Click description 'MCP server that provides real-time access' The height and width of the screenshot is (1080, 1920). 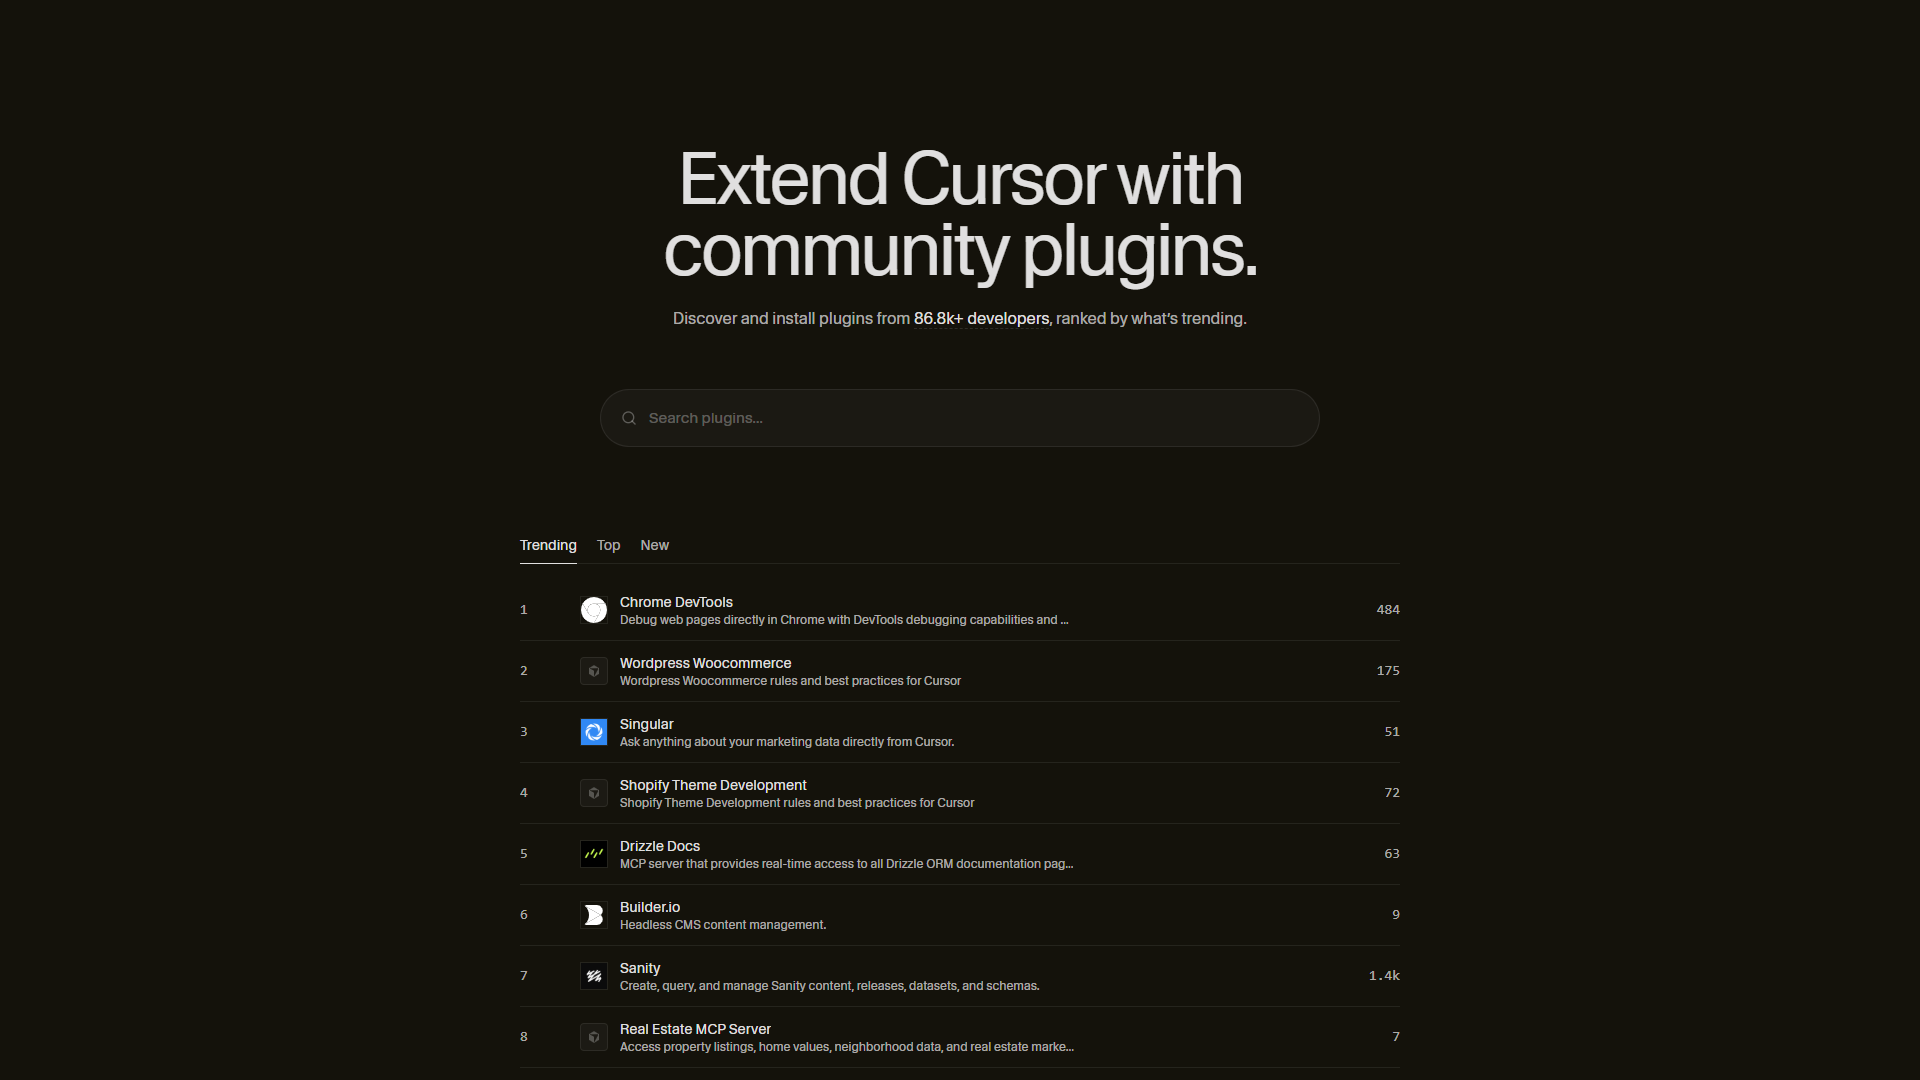[846, 864]
